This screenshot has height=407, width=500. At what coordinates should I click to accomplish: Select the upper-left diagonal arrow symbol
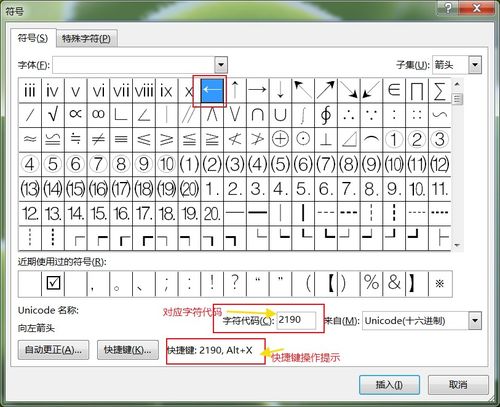coord(303,90)
